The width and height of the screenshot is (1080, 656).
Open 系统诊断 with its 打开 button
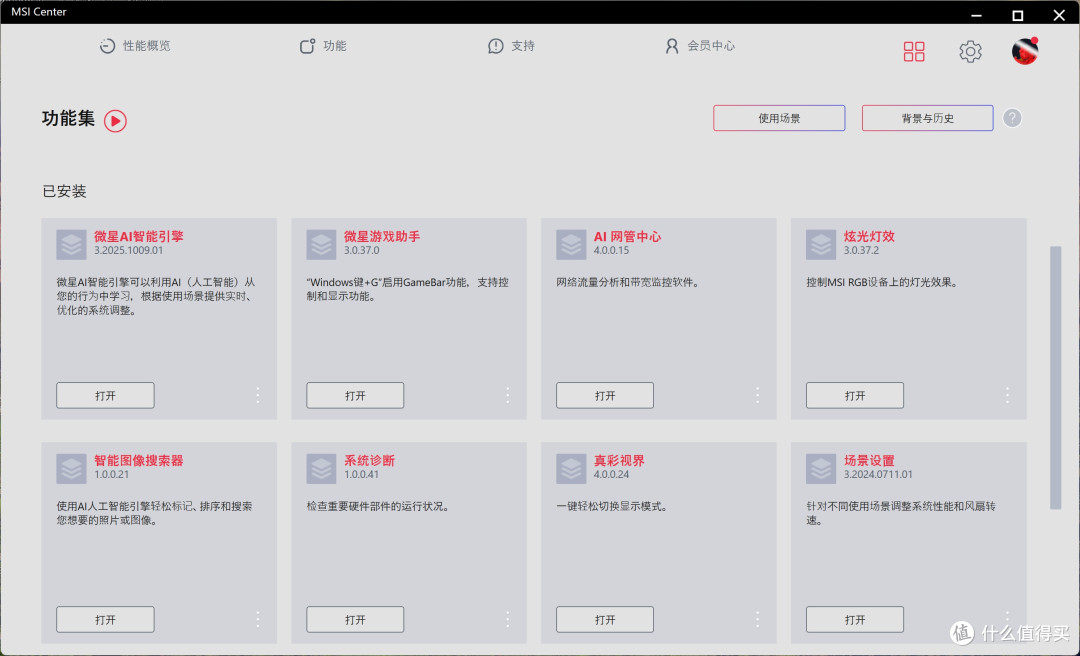pyautogui.click(x=355, y=619)
